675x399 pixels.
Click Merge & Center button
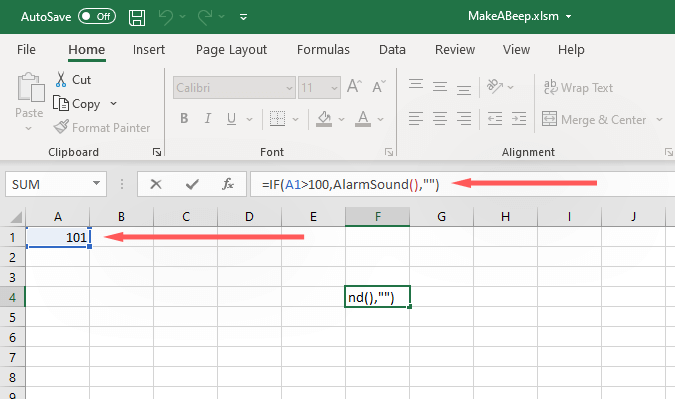click(x=594, y=119)
